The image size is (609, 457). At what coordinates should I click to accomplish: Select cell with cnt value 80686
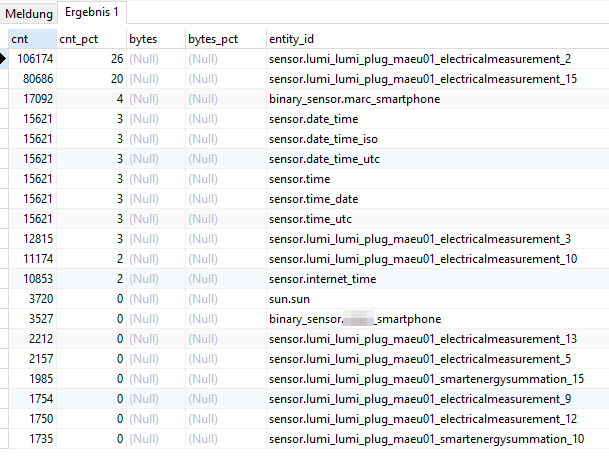(x=33, y=79)
